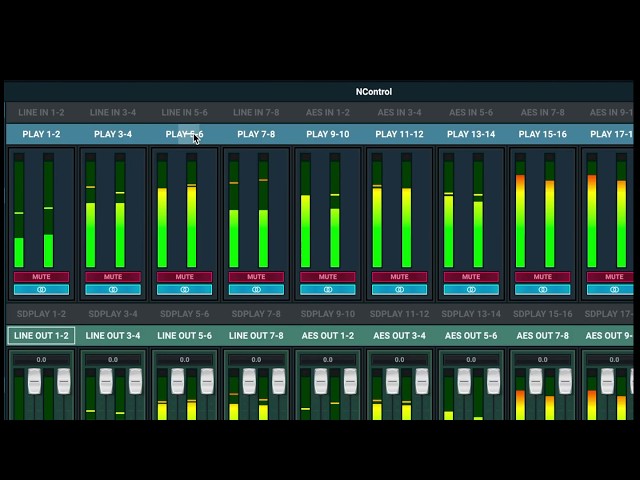640x480 pixels.
Task: Click gain value field of AES OUT 5-6
Action: [471, 360]
